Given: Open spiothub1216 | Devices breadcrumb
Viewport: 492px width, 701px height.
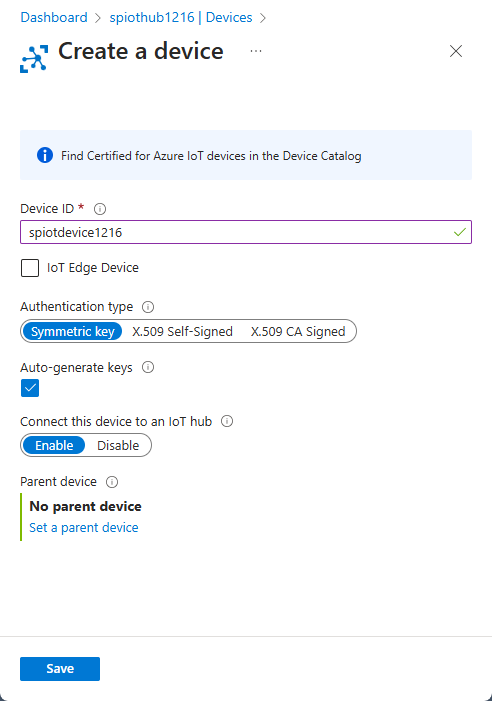Looking at the screenshot, I should [x=181, y=17].
